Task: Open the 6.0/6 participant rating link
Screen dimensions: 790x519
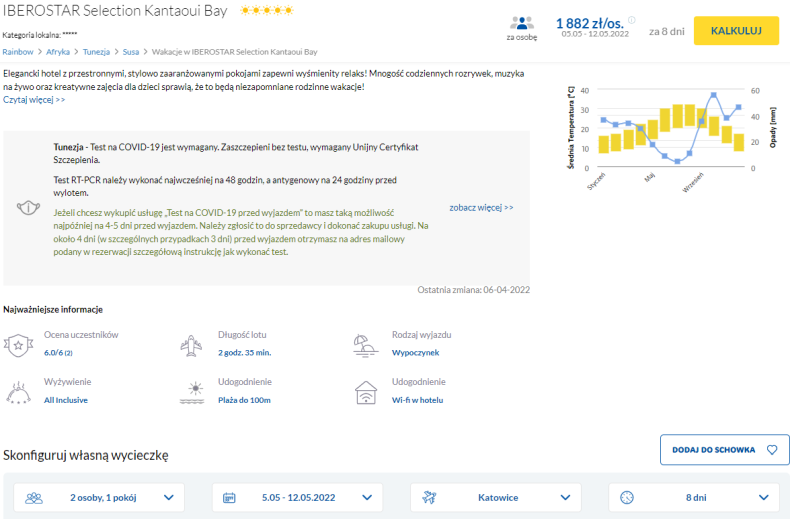Action: tap(58, 353)
